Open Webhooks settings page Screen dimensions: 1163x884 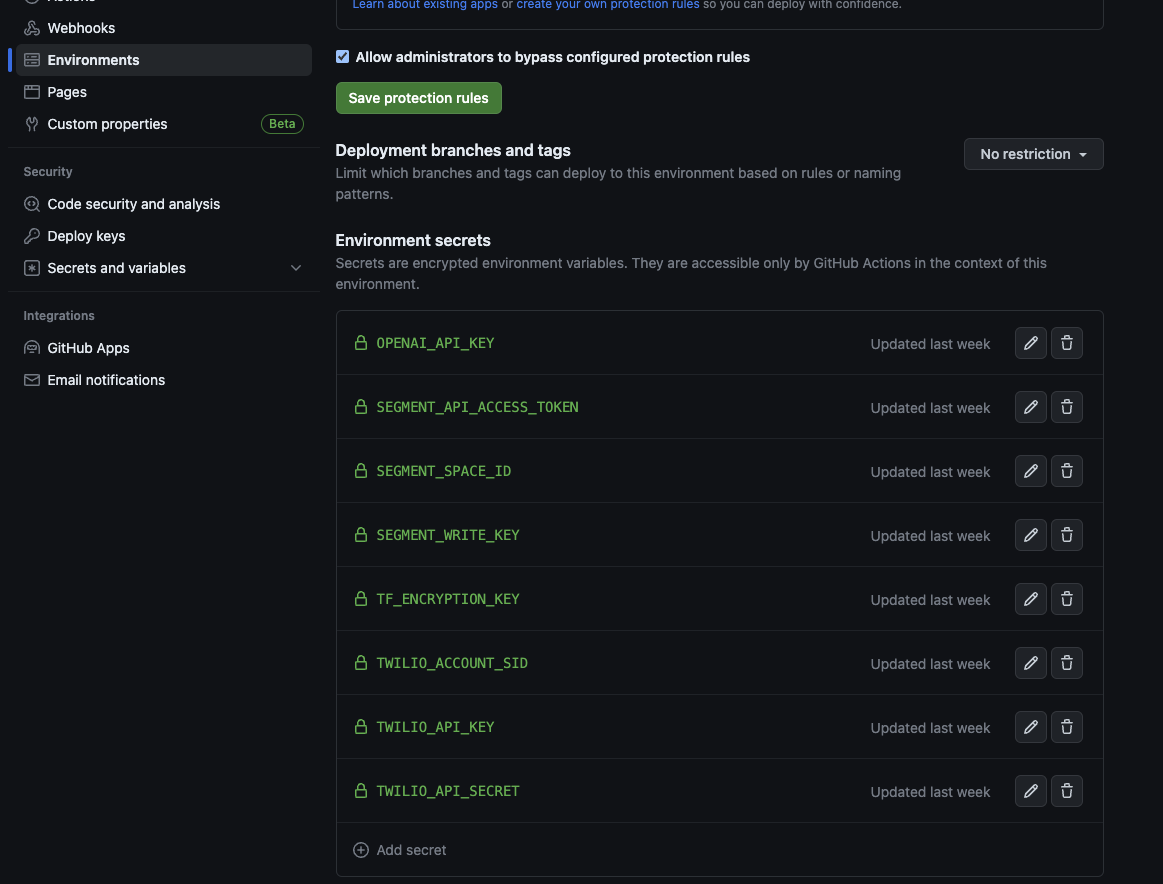pyautogui.click(x=81, y=28)
